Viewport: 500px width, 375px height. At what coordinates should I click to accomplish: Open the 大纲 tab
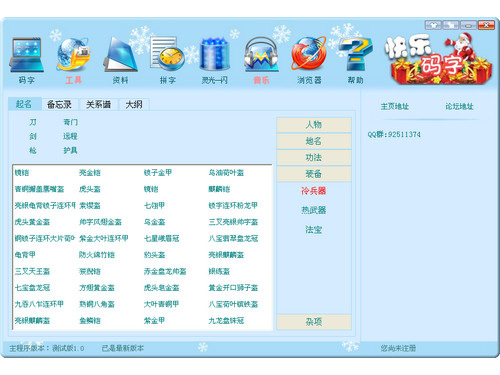click(134, 104)
